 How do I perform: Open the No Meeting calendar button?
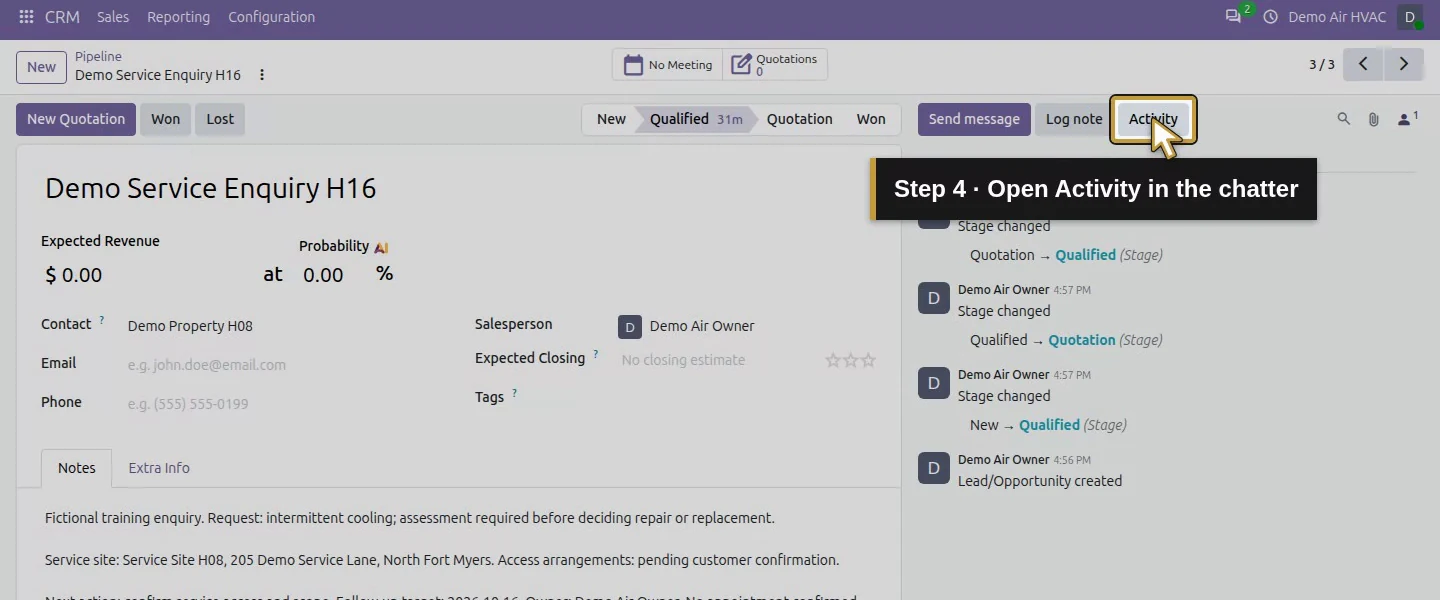(x=668, y=65)
